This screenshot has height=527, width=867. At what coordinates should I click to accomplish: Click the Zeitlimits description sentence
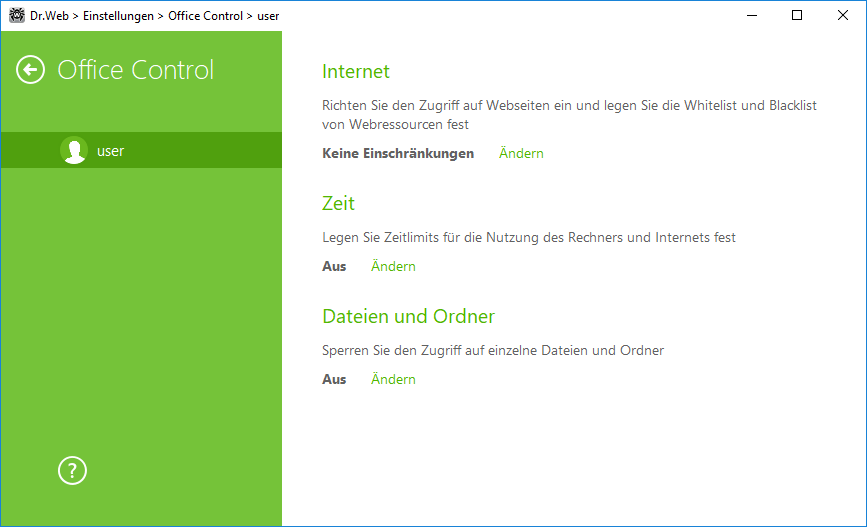529,237
